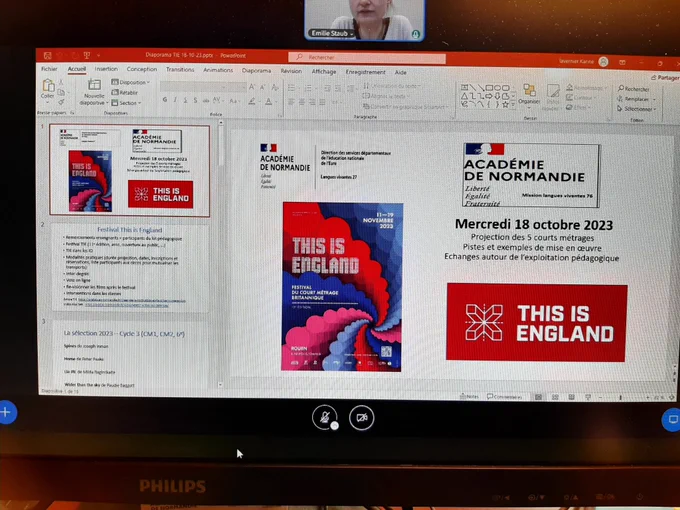Open the Disposition layout dropdown

click(x=131, y=82)
